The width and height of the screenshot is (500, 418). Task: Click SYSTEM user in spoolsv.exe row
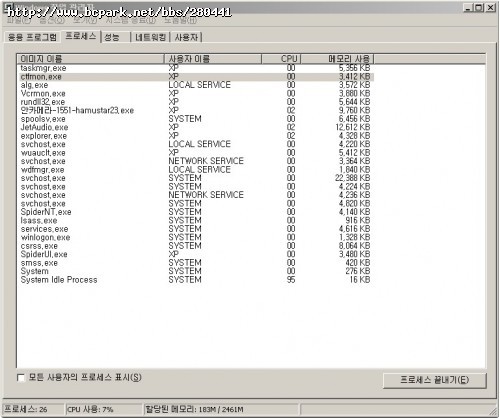point(185,119)
